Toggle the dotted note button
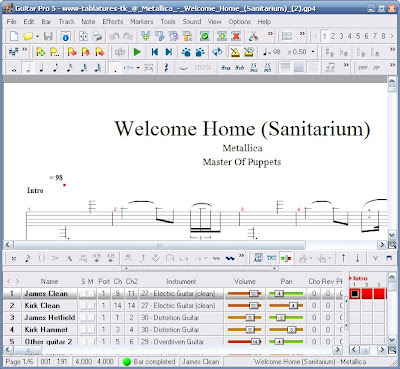Viewport: 400px width, 369px height. (115, 68)
